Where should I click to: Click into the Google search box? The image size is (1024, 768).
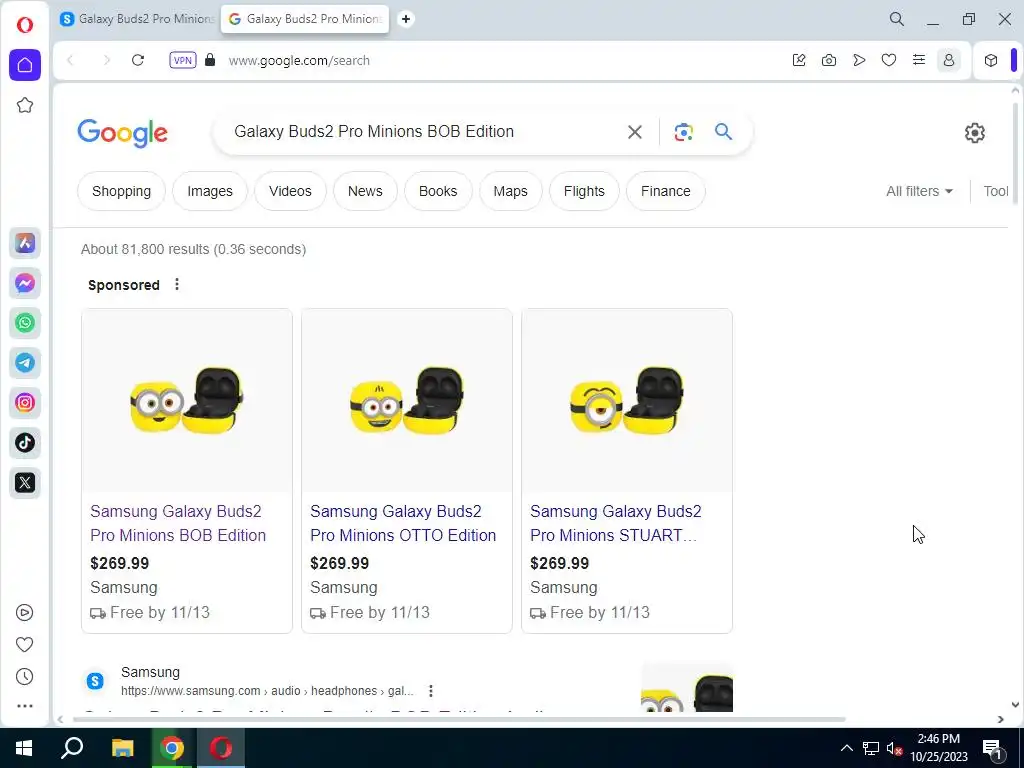coord(418,132)
